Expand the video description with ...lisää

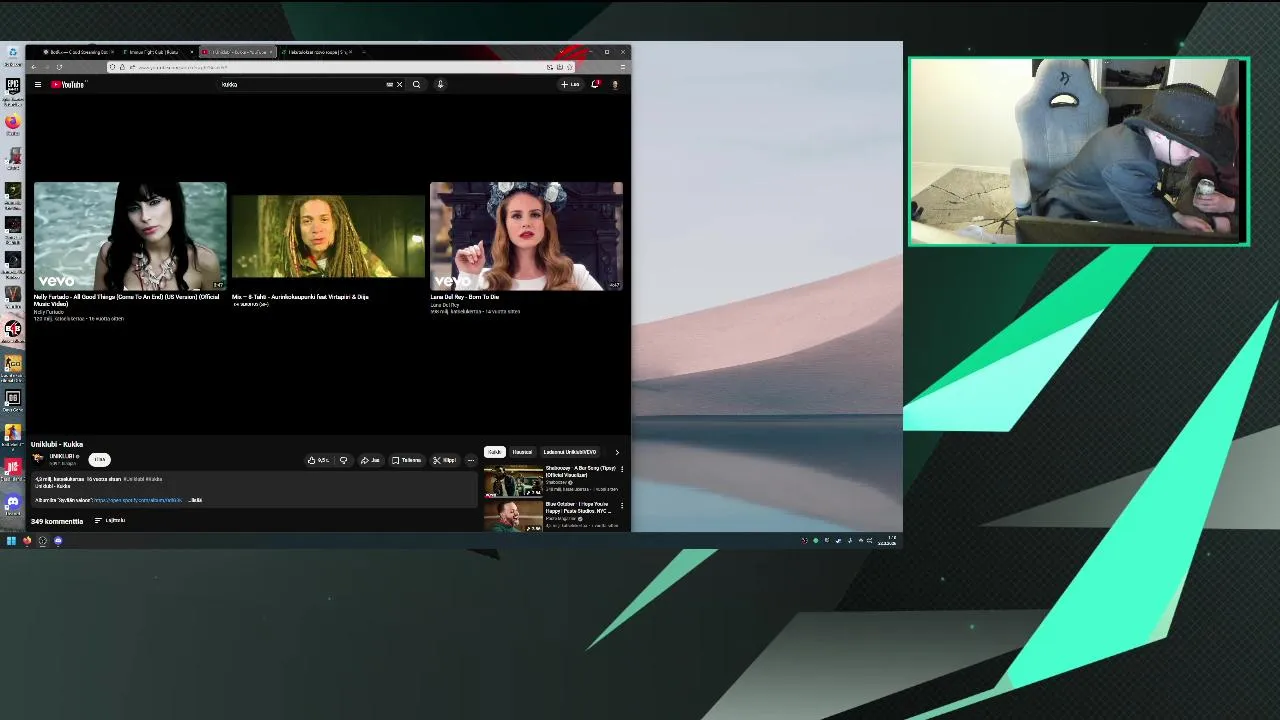pos(195,500)
